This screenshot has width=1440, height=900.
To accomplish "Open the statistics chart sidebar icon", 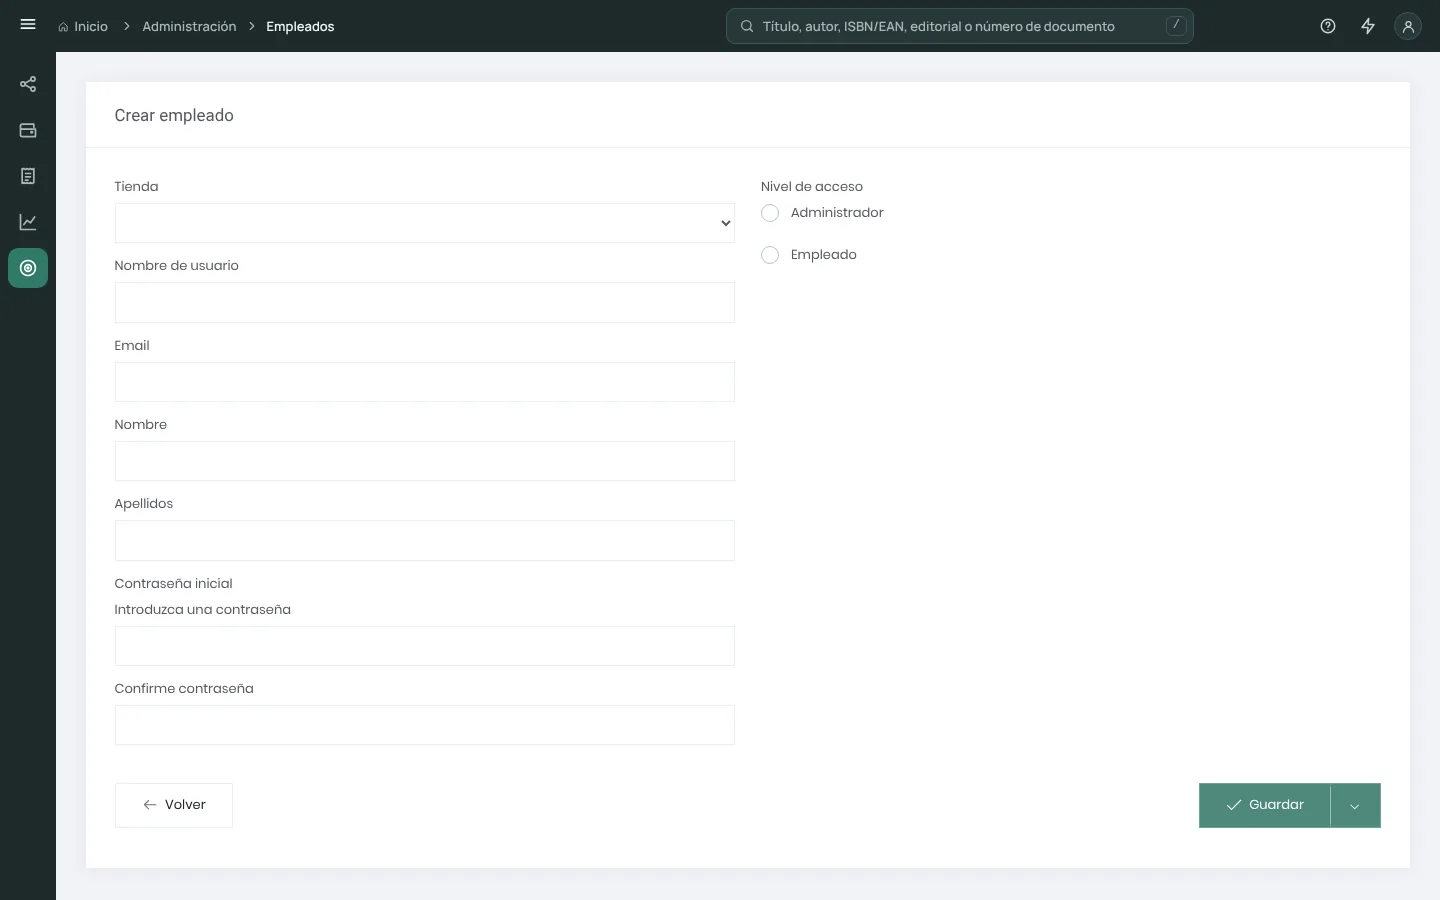I will tap(28, 222).
